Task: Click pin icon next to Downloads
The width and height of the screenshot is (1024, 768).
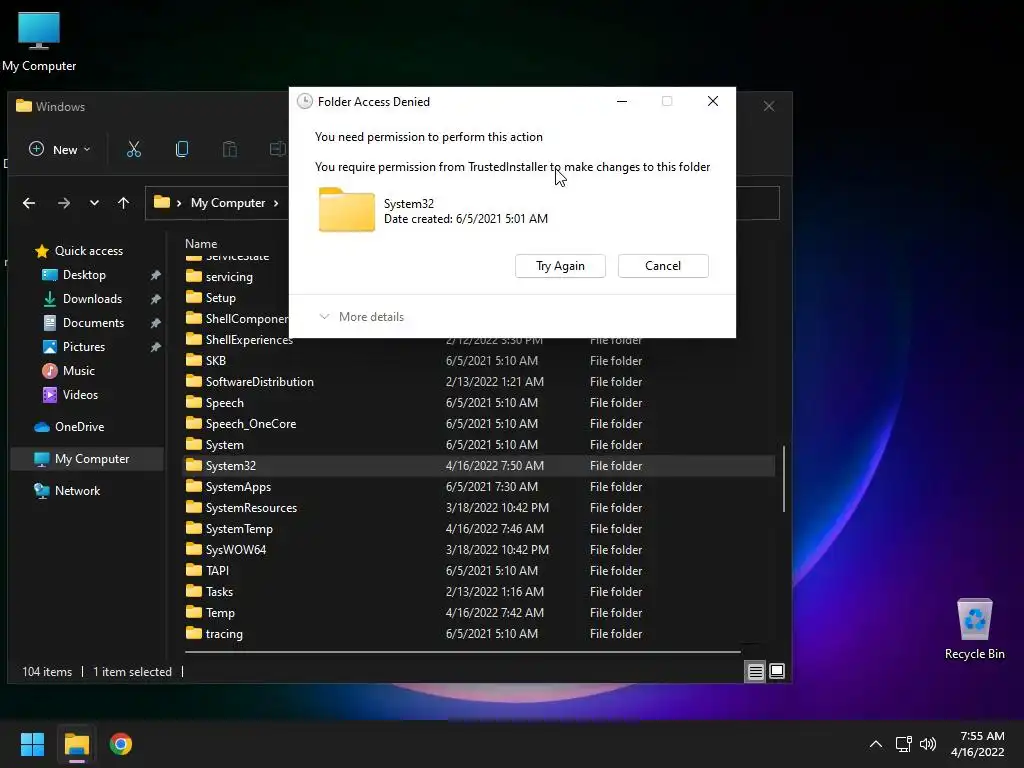Action: click(155, 299)
